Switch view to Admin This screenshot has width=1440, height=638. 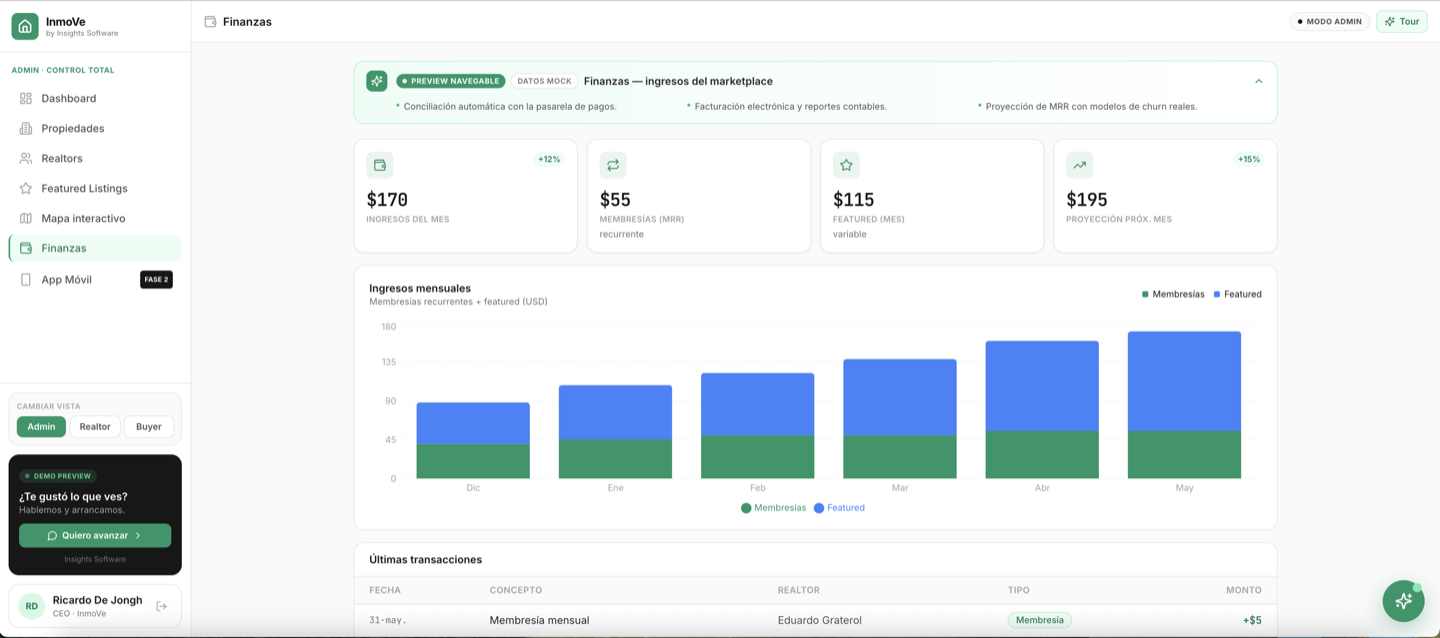pos(41,426)
